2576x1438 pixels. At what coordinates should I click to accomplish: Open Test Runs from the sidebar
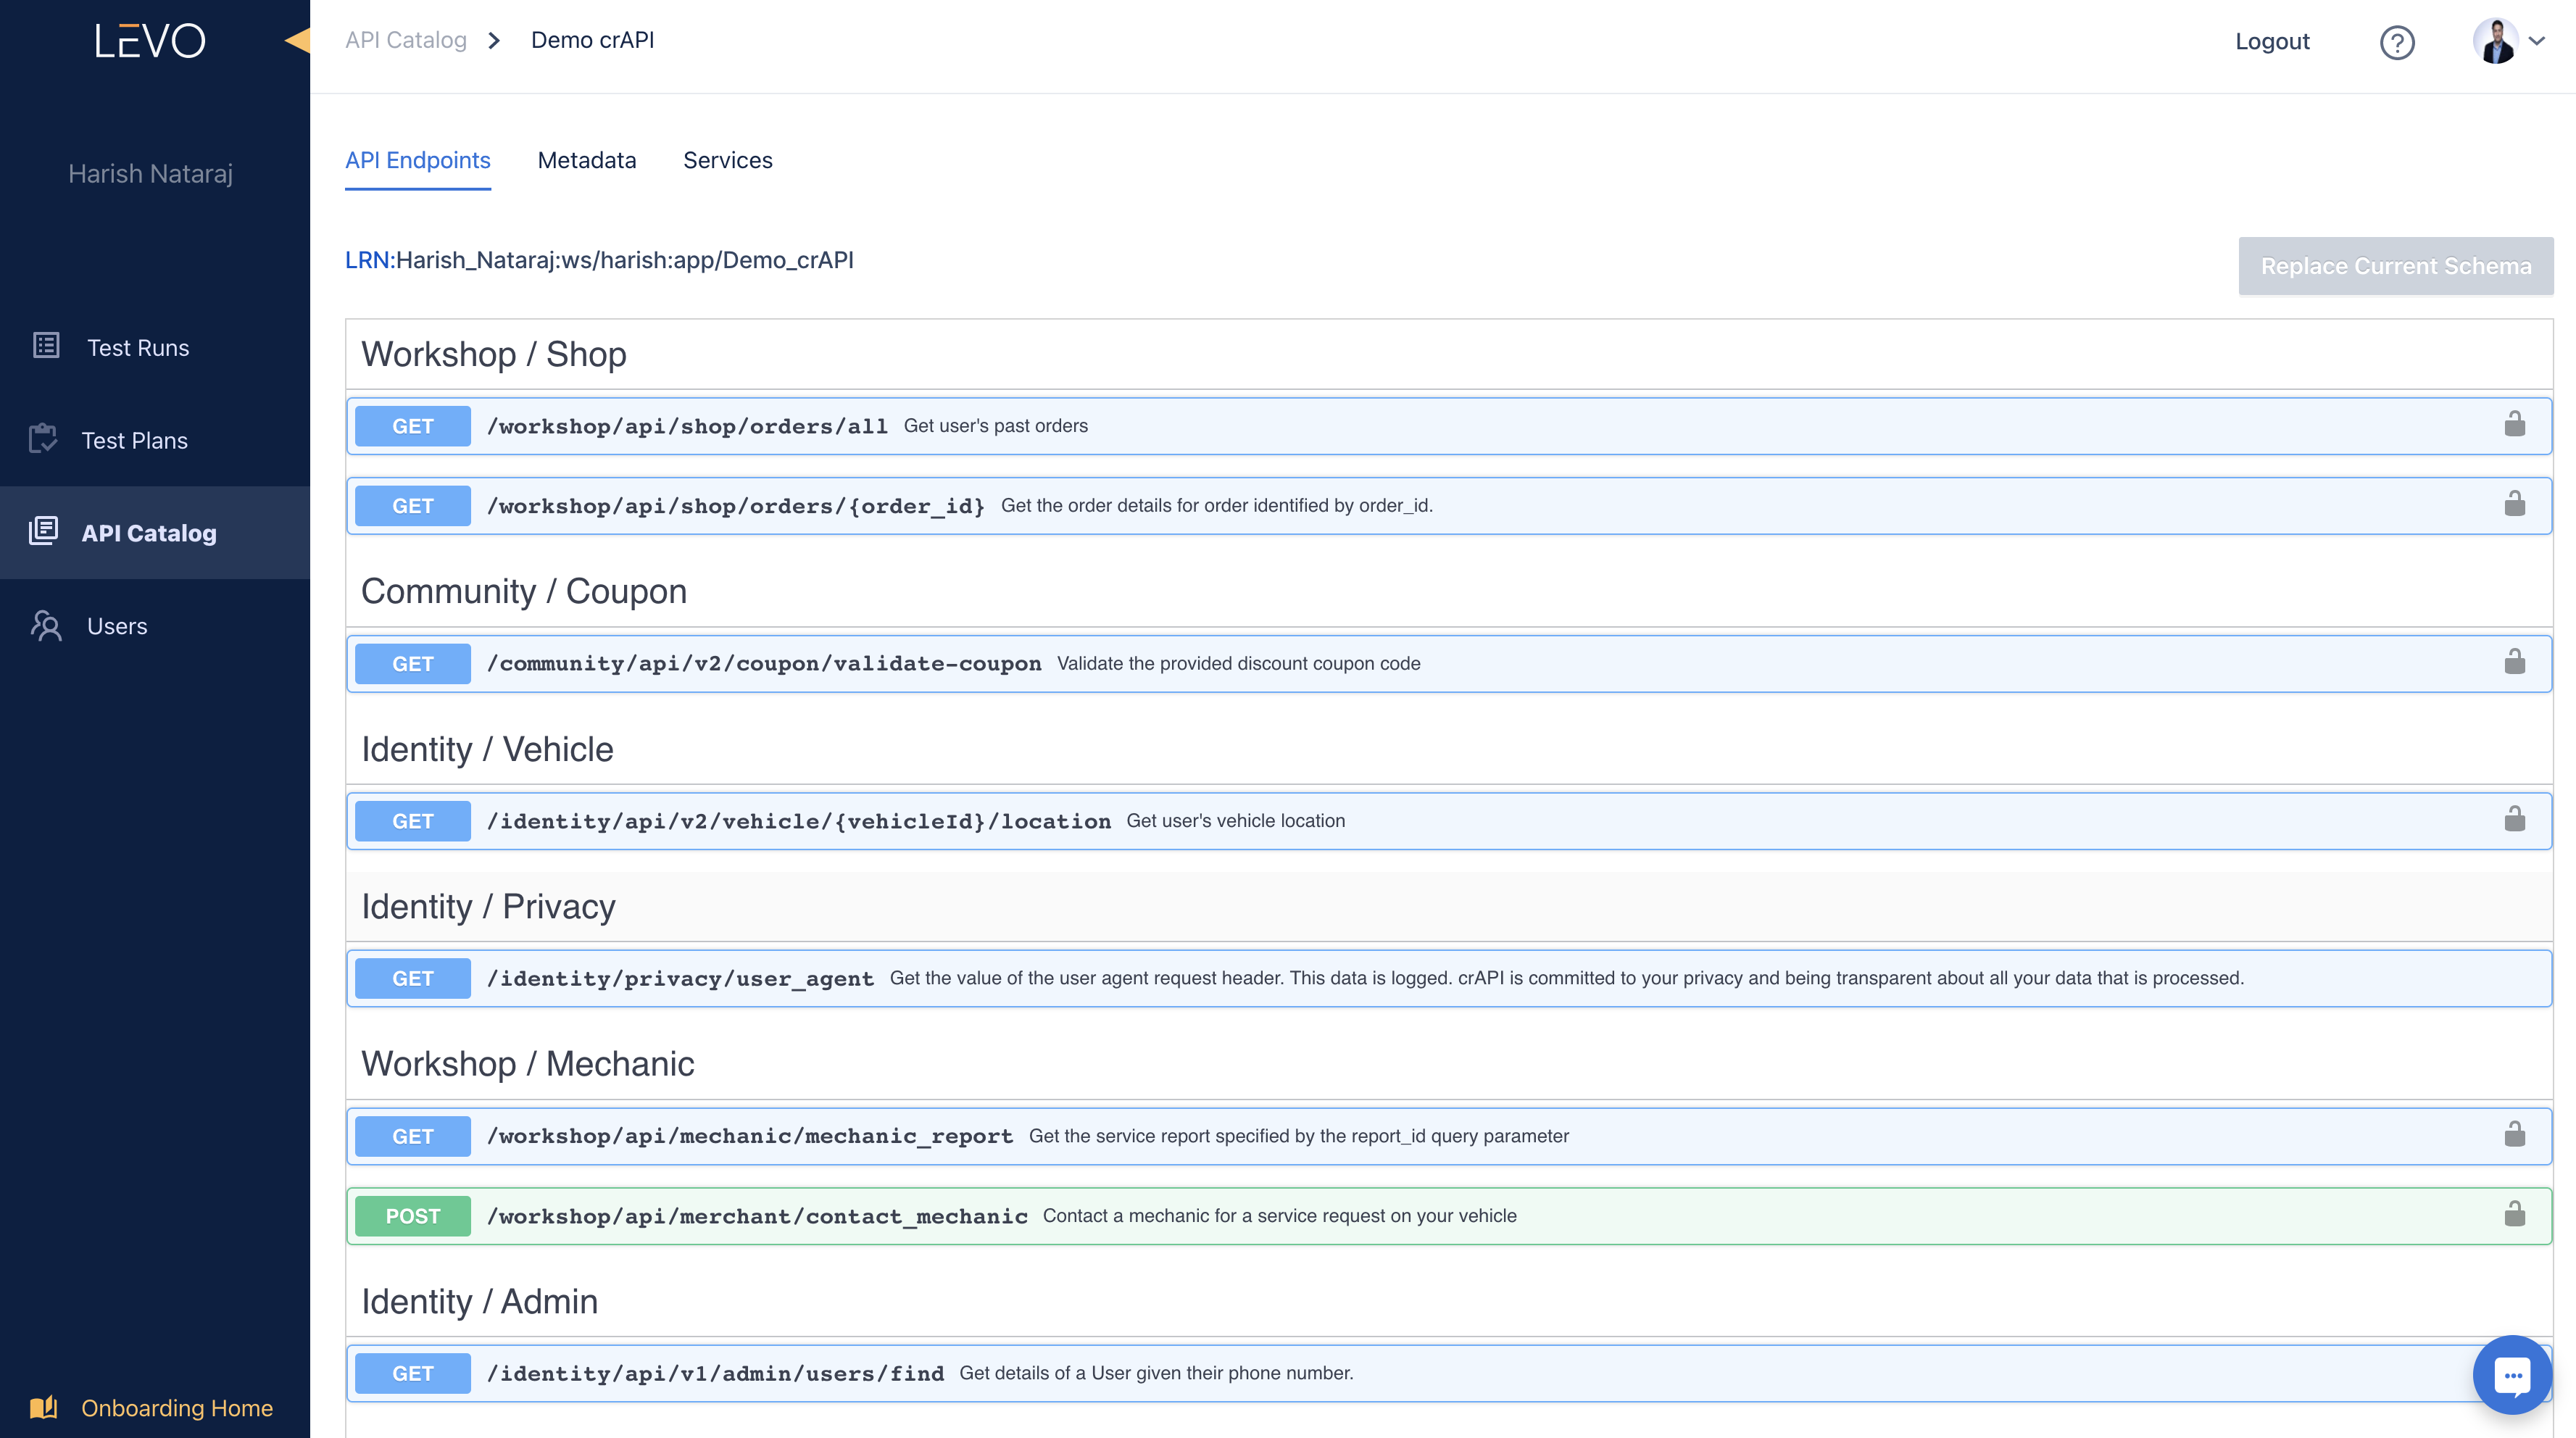155,347
